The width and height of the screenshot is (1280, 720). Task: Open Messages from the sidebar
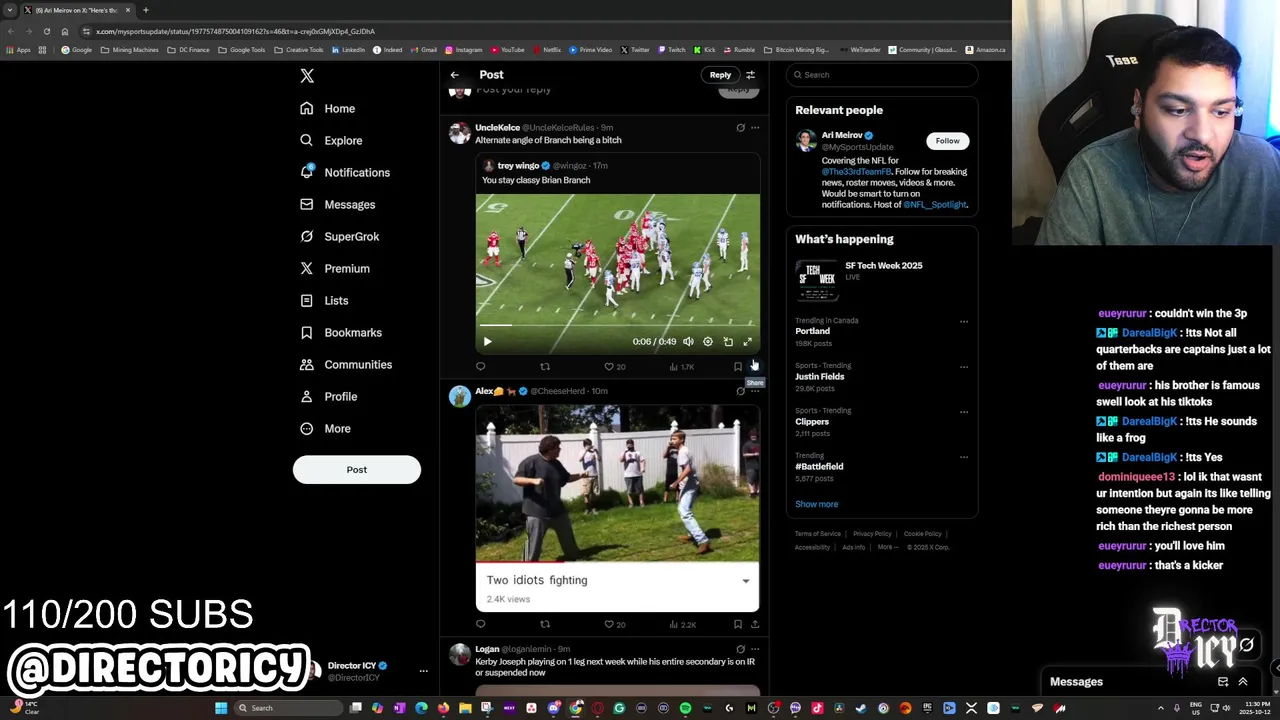[x=338, y=204]
